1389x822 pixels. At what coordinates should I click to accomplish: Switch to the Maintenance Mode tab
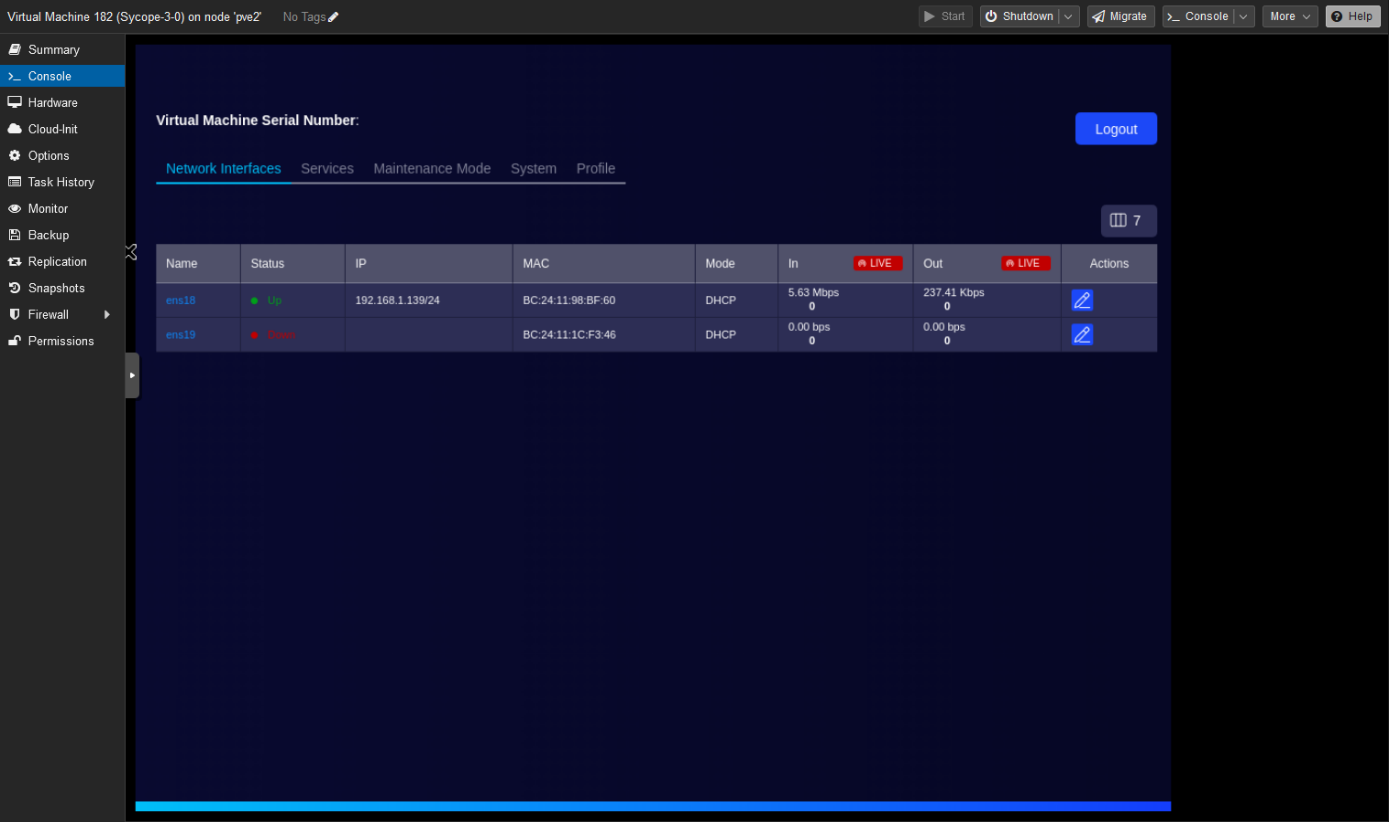(432, 169)
